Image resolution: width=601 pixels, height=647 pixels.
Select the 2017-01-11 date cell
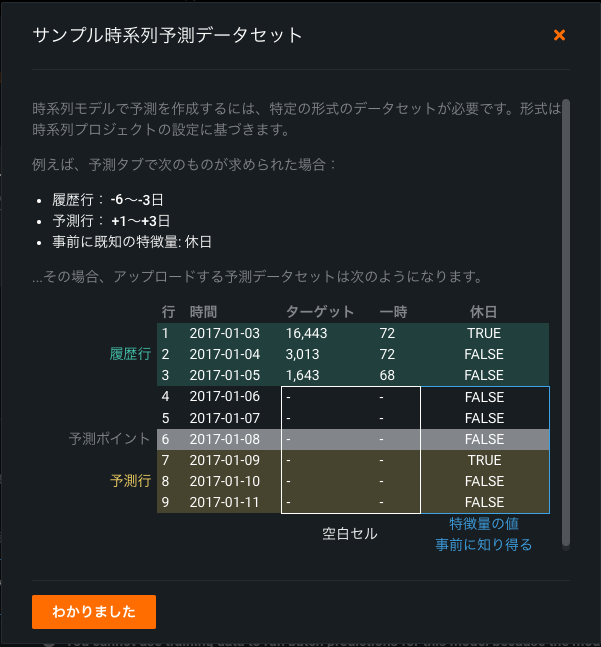pyautogui.click(x=223, y=502)
